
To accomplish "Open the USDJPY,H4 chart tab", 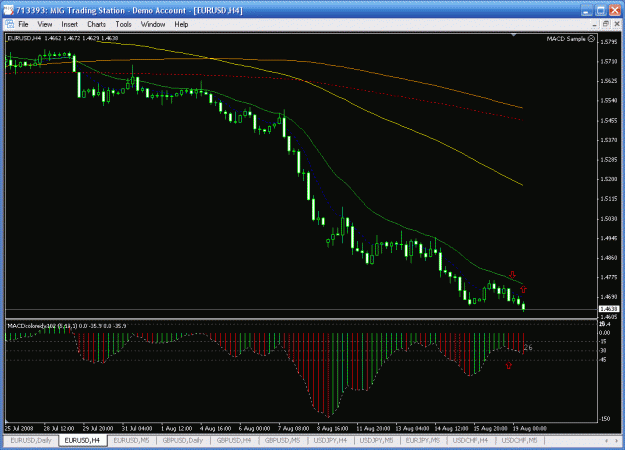I will coord(330,440).
